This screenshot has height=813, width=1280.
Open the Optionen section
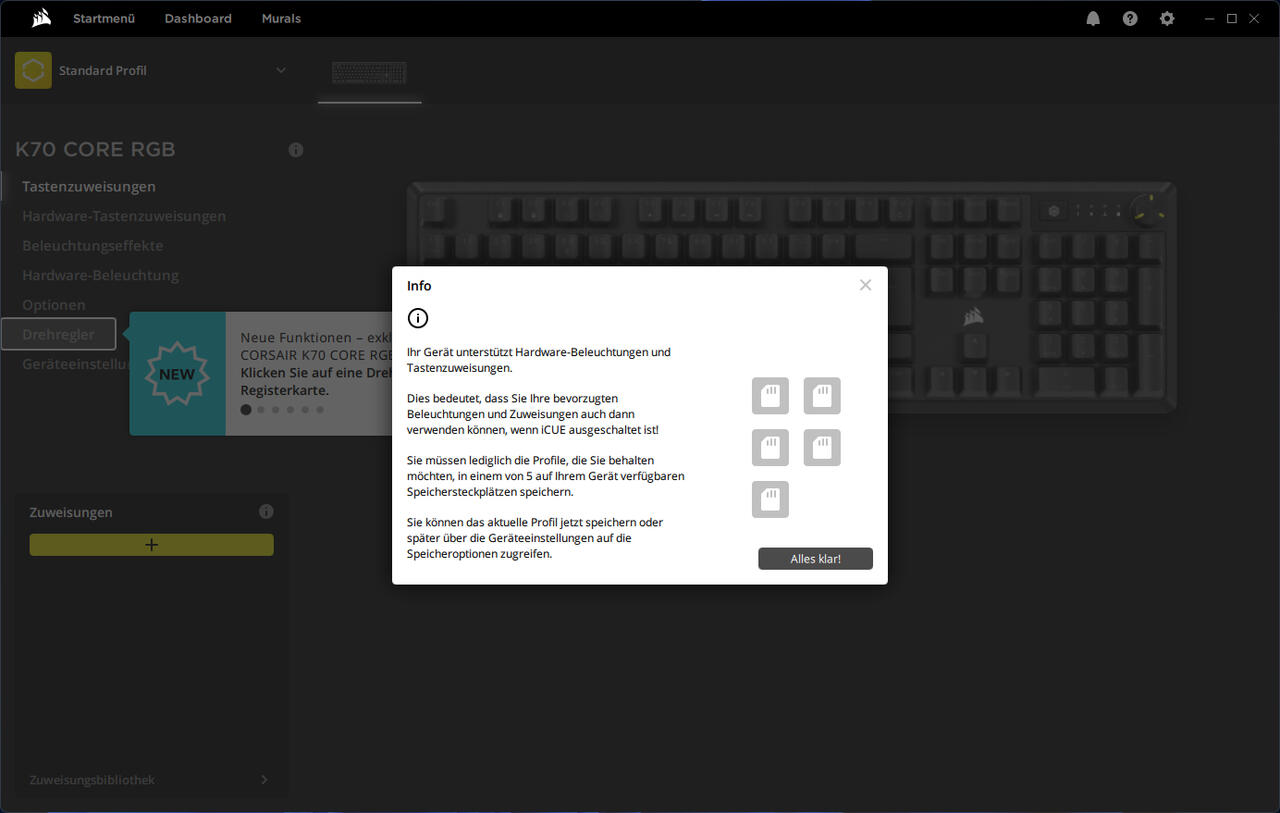coord(54,304)
